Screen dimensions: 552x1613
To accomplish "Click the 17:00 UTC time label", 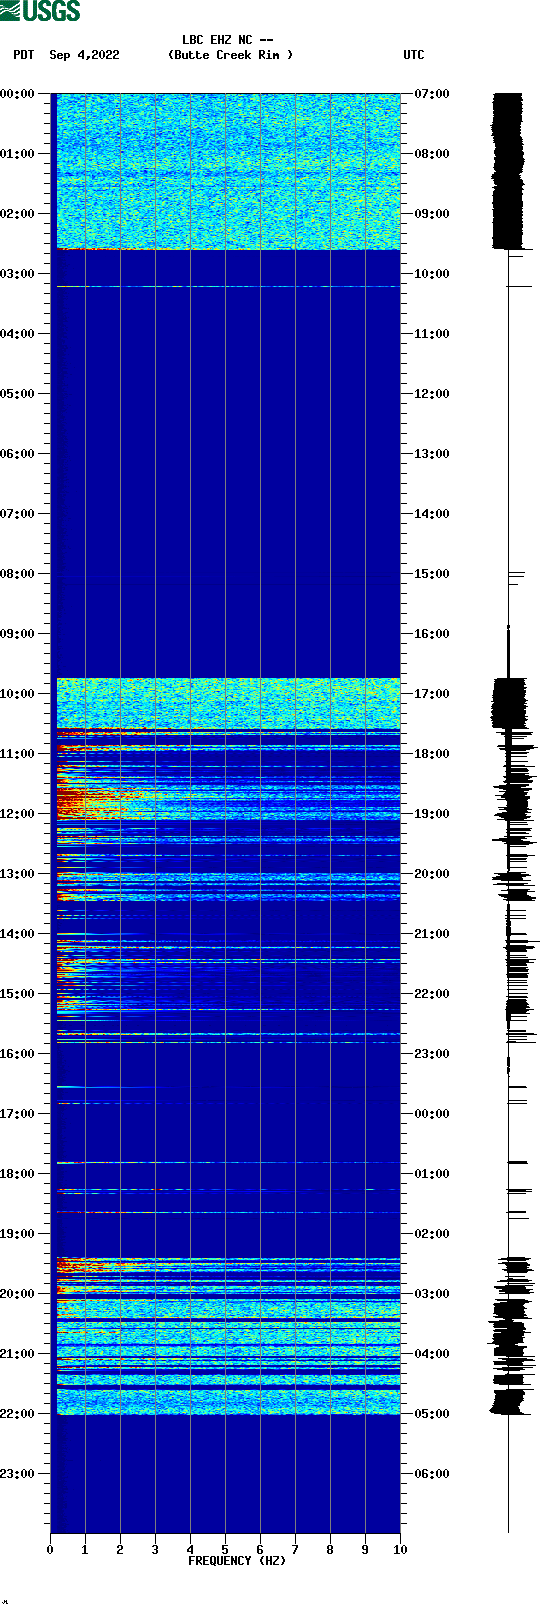I will 432,694.
